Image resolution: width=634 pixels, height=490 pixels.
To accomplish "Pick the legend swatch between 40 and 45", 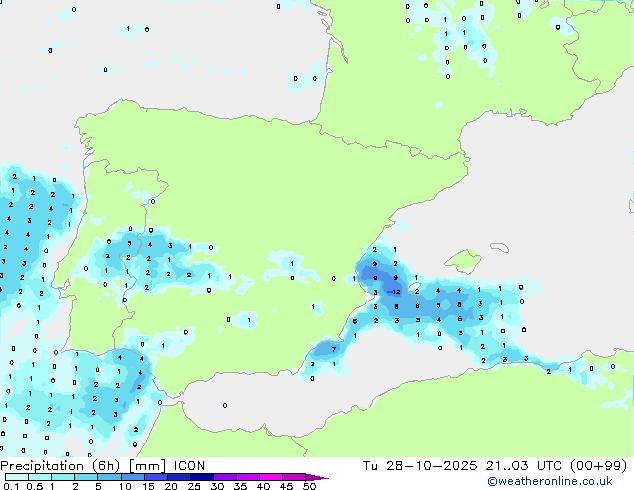I will pyautogui.click(x=271, y=477).
